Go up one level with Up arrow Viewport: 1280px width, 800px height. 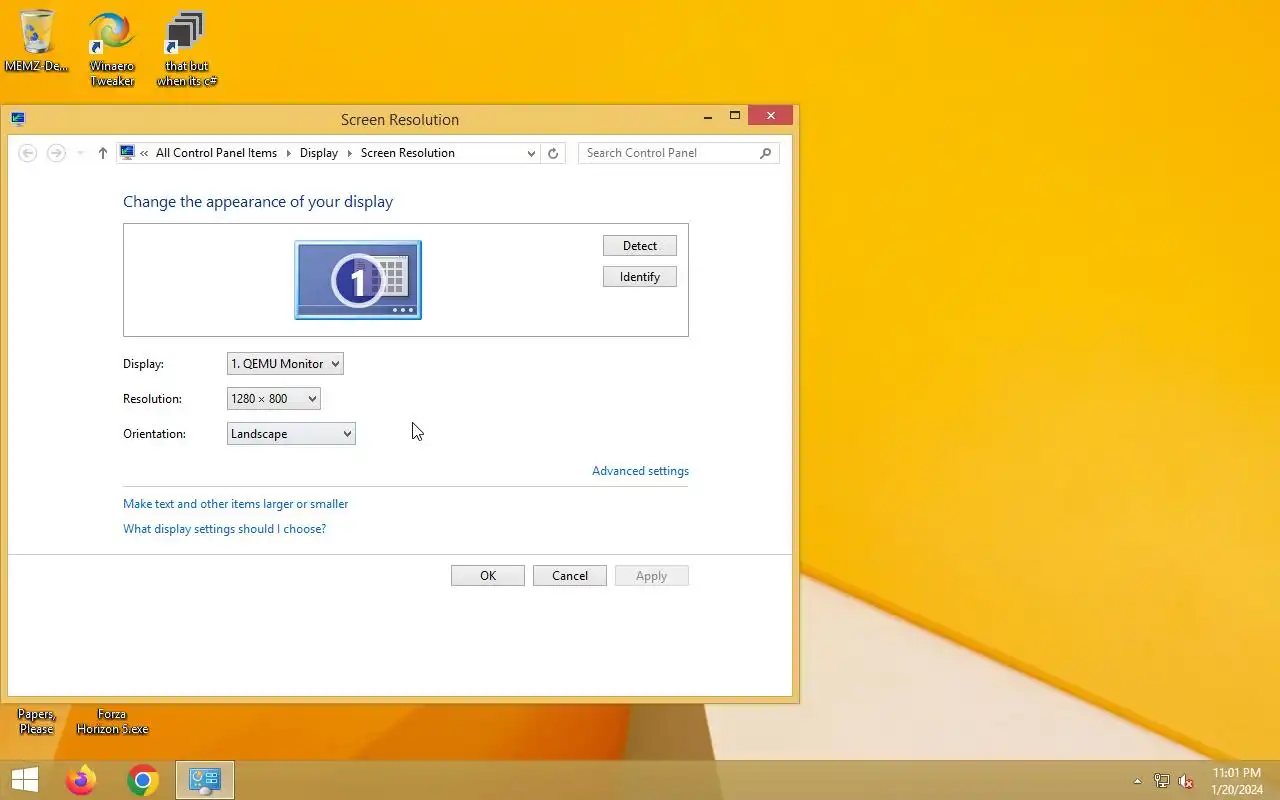click(x=102, y=153)
